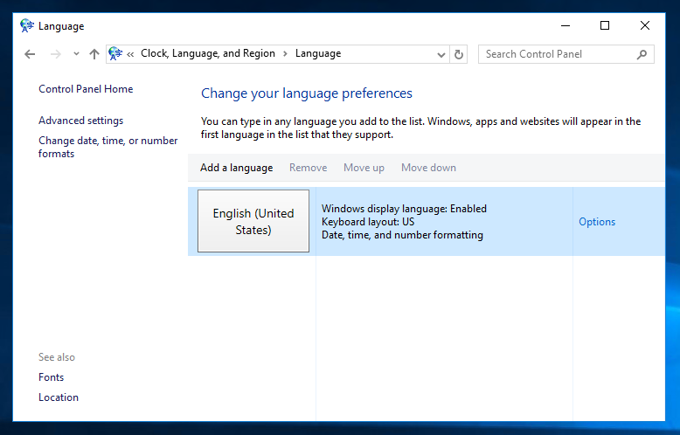Maximize the Language window
This screenshot has width=680, height=435.
point(605,26)
